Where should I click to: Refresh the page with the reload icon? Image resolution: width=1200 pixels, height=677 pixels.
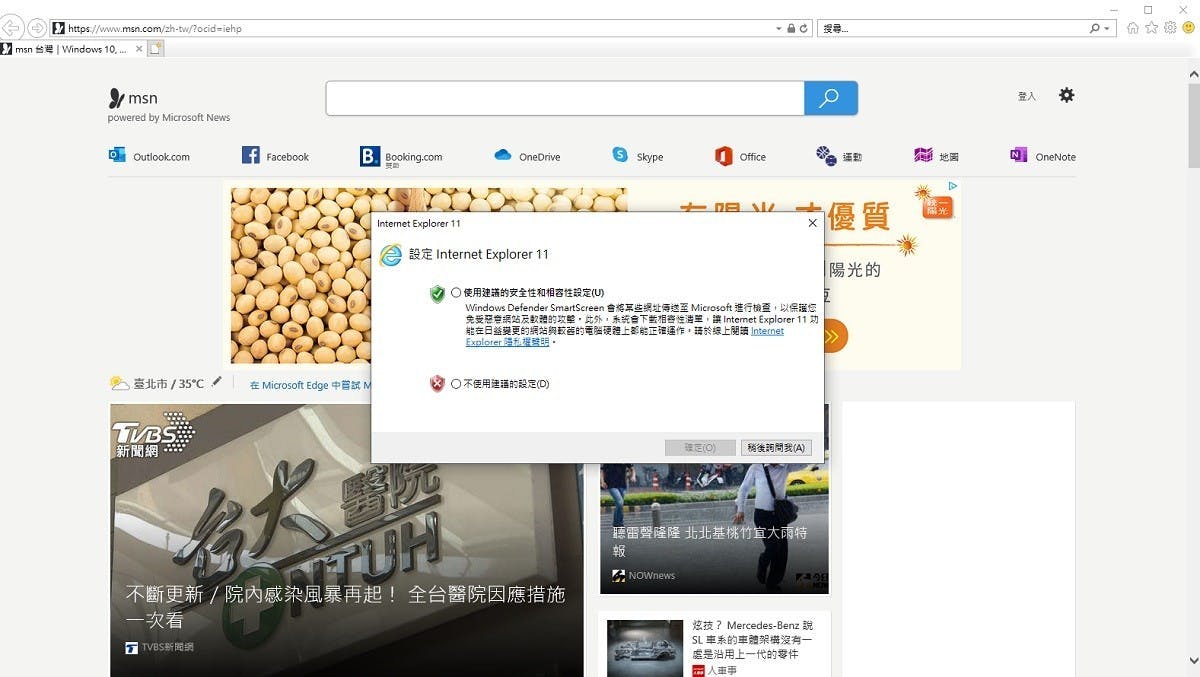point(805,29)
